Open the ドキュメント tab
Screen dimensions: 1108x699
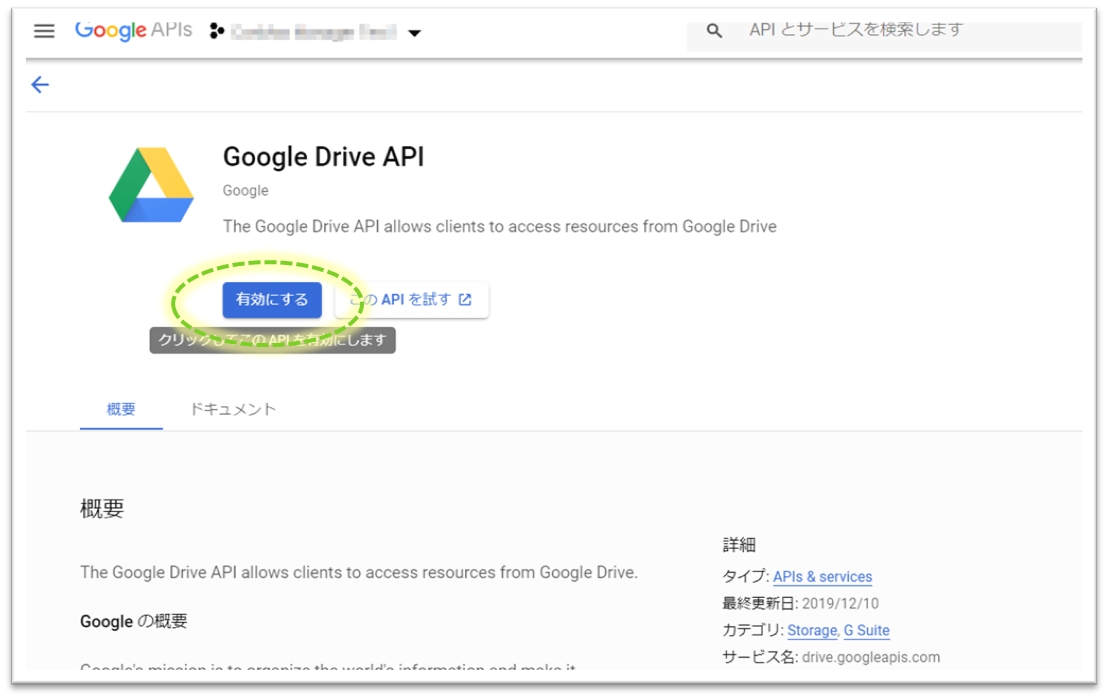(x=233, y=409)
